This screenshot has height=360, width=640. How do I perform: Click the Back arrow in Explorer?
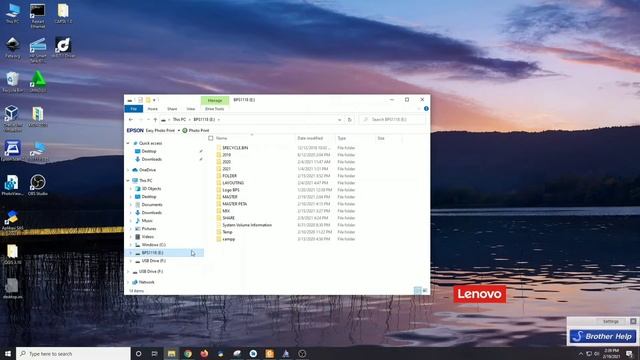coord(131,120)
